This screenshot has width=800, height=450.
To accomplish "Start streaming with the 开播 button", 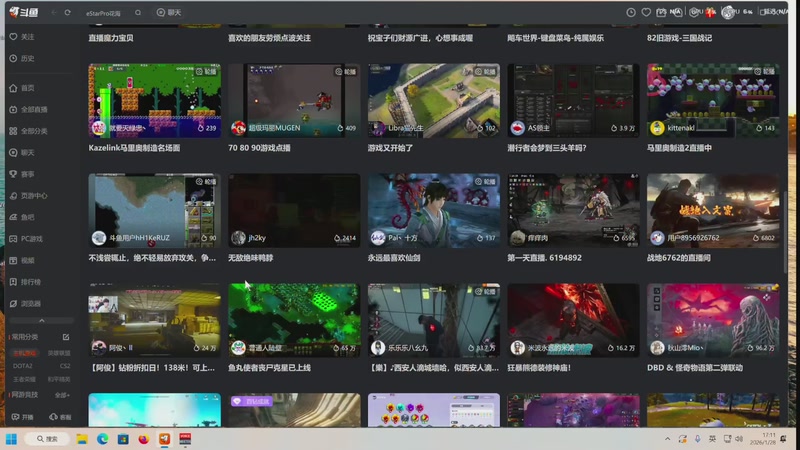I will 22,417.
